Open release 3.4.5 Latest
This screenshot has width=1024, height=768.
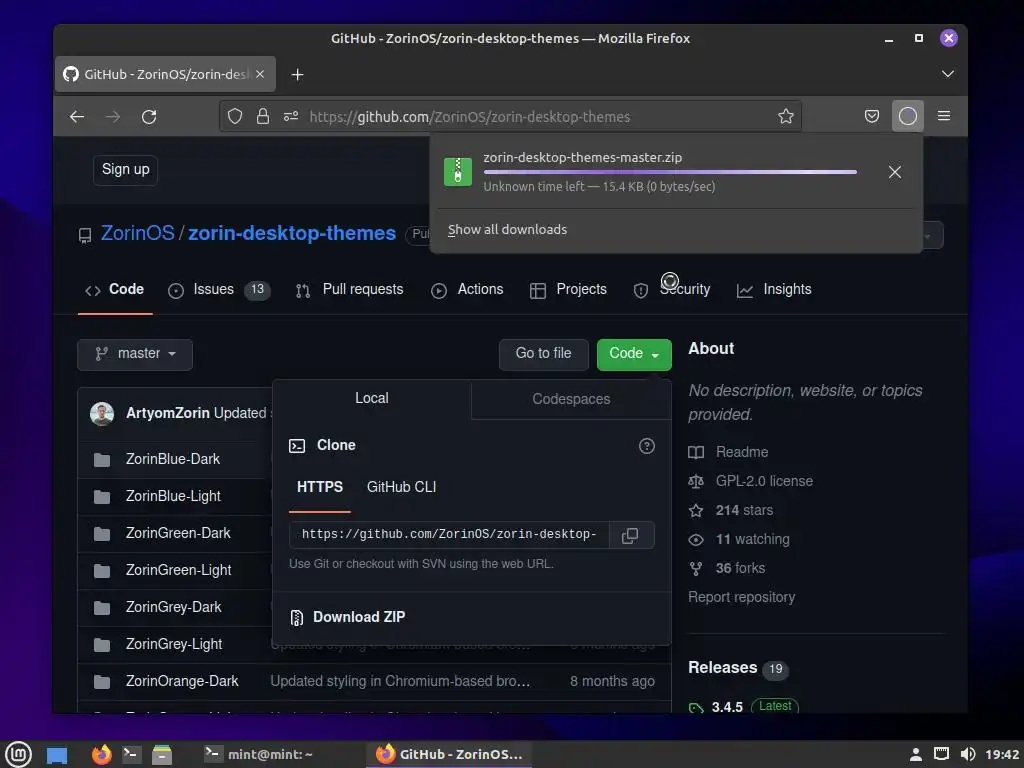(x=744, y=707)
